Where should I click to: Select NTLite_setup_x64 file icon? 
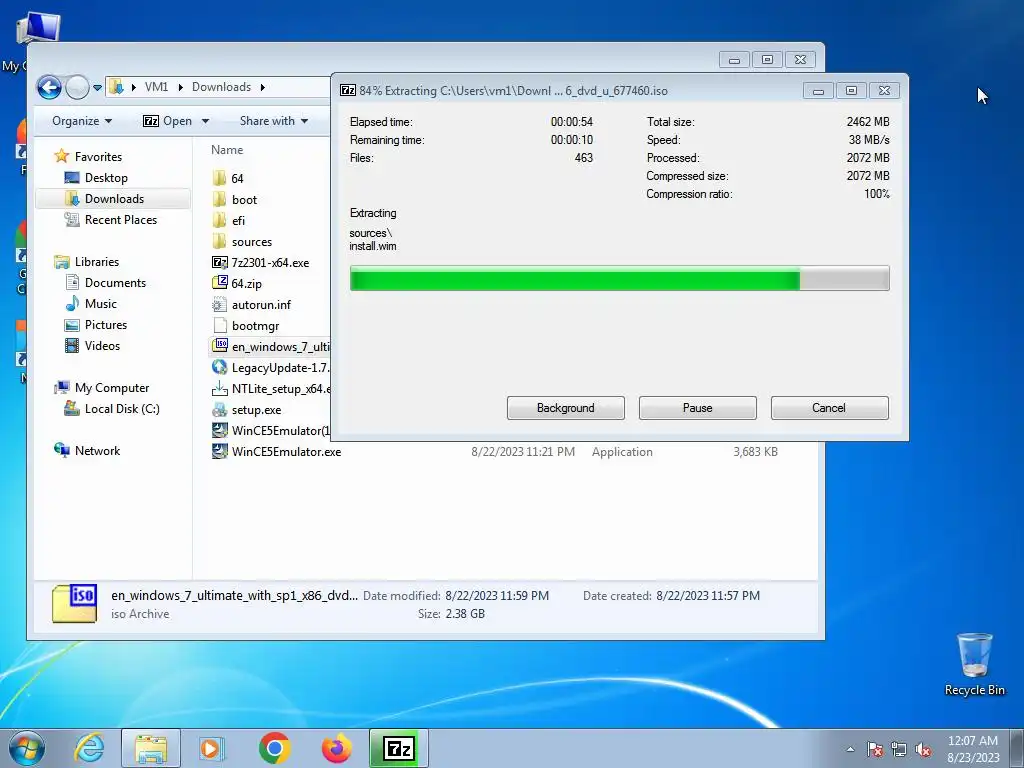click(219, 389)
